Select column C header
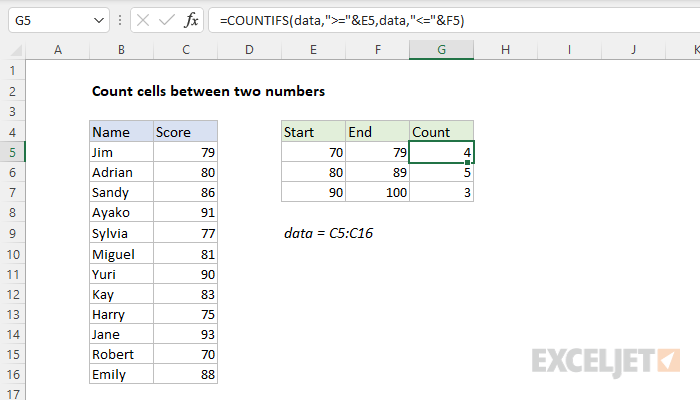700x400 pixels. click(186, 50)
